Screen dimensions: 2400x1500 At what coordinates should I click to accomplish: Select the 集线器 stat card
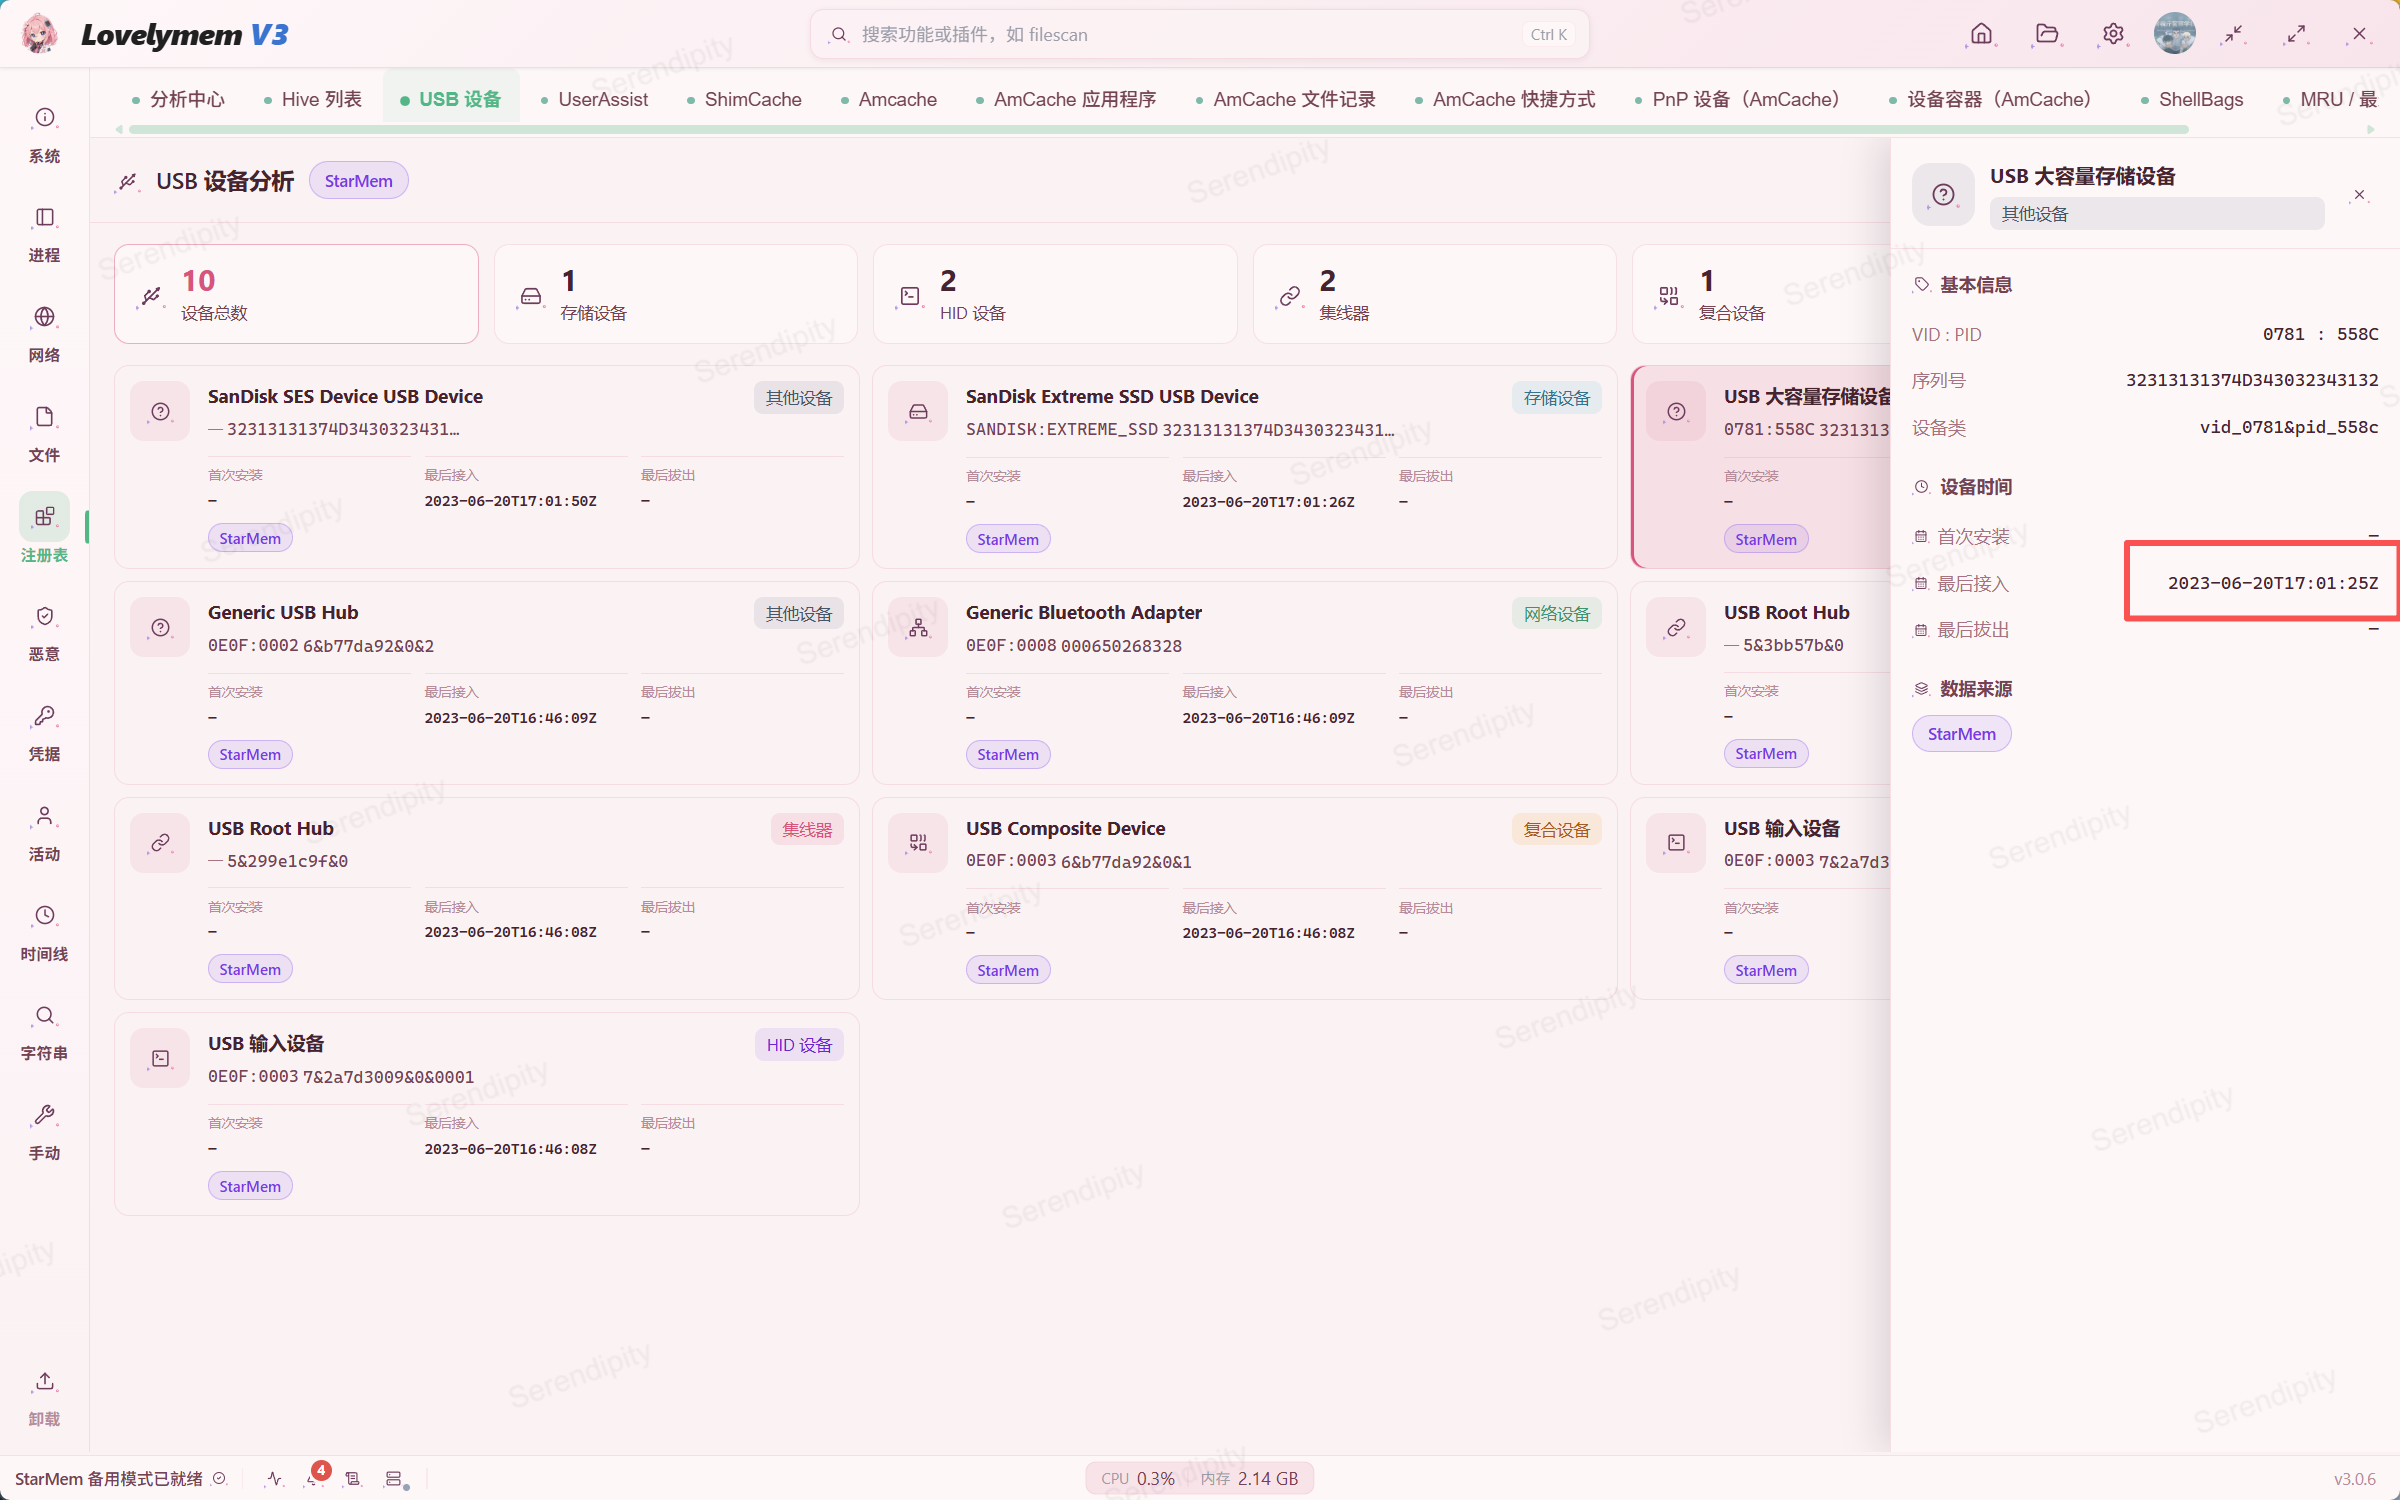click(1434, 294)
